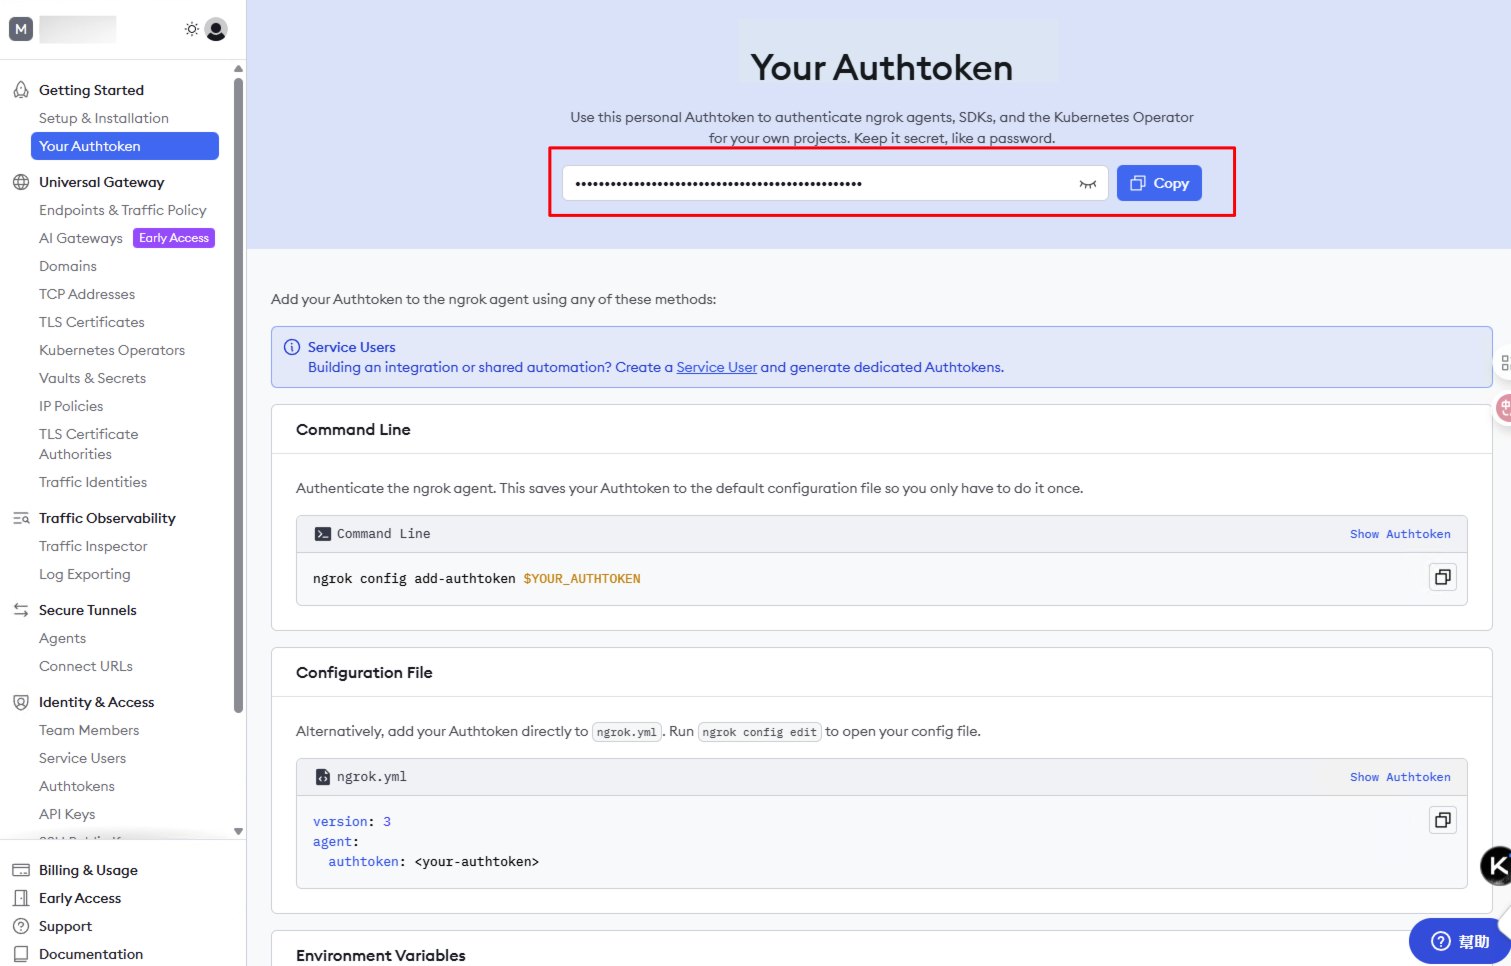
Task: Click the masked authtoken input field
Action: pos(835,183)
